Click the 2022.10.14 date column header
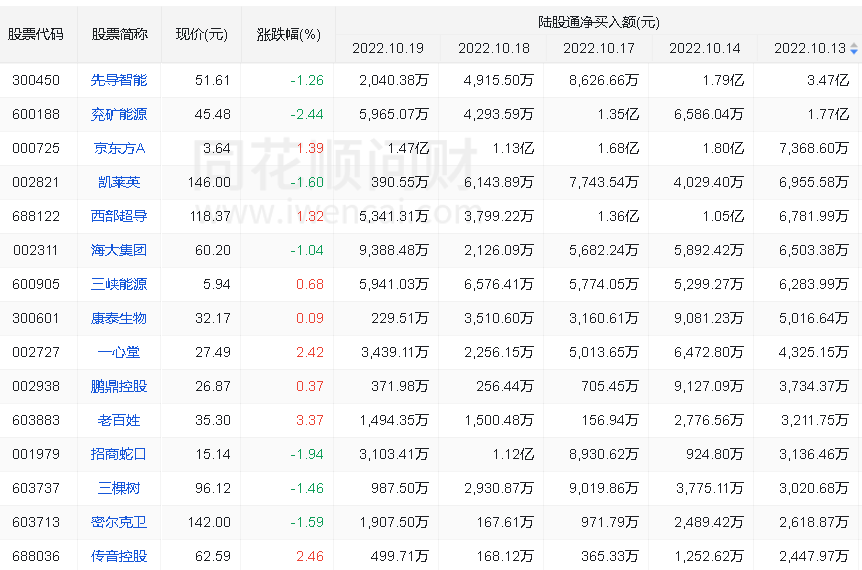Screen dimensions: 862x570 tap(705, 48)
